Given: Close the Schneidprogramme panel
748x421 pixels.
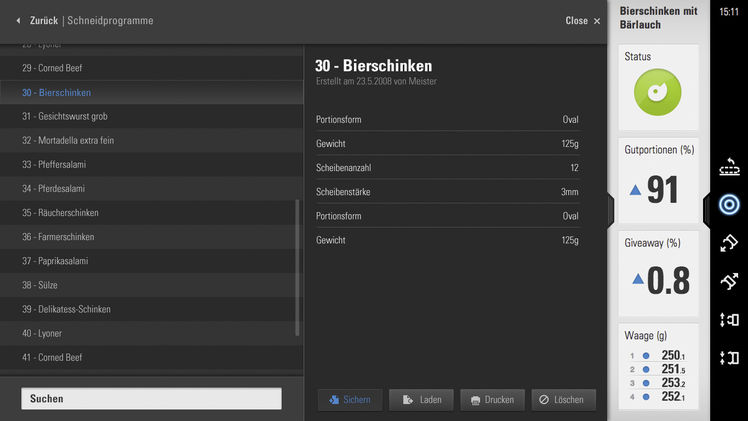Looking at the screenshot, I should (583, 20).
